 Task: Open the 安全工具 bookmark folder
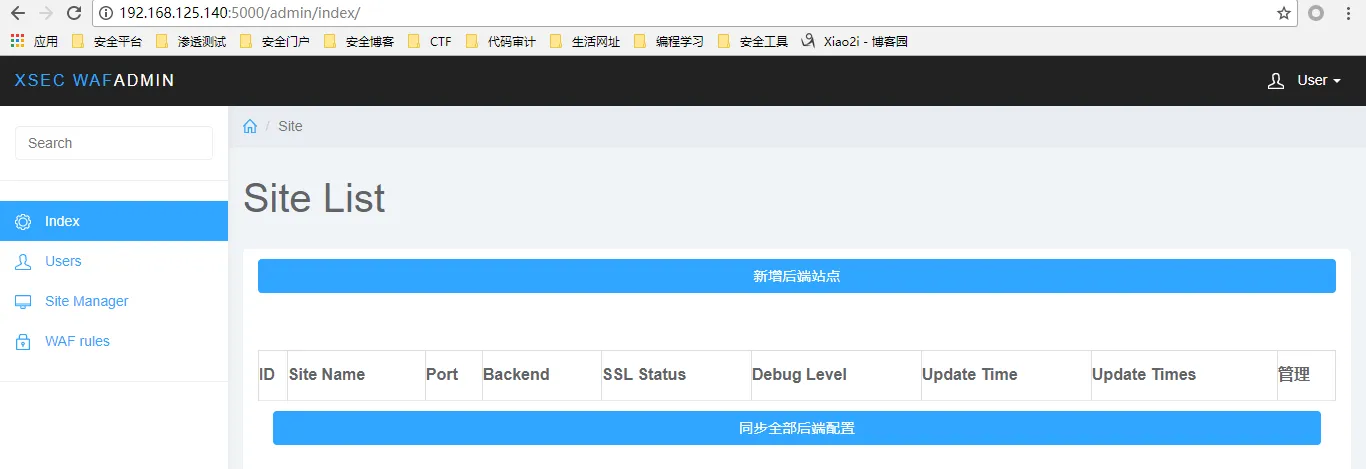752,42
